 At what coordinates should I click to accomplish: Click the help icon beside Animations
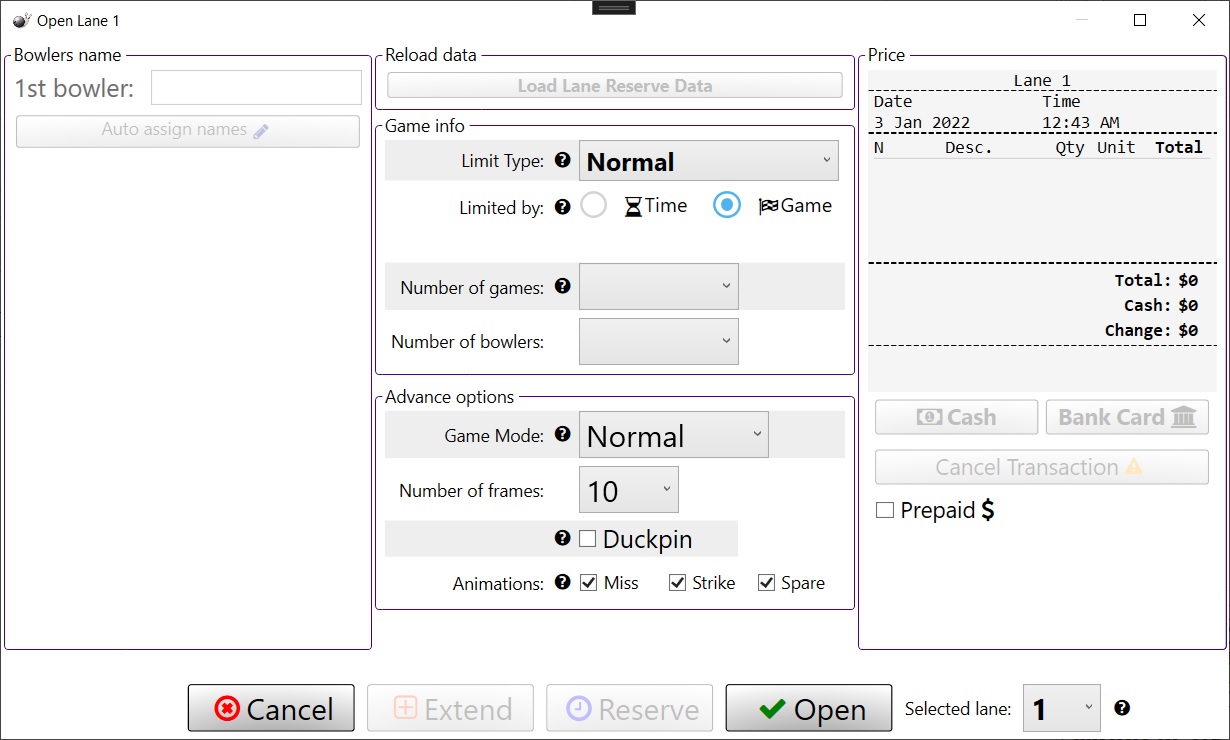click(562, 582)
